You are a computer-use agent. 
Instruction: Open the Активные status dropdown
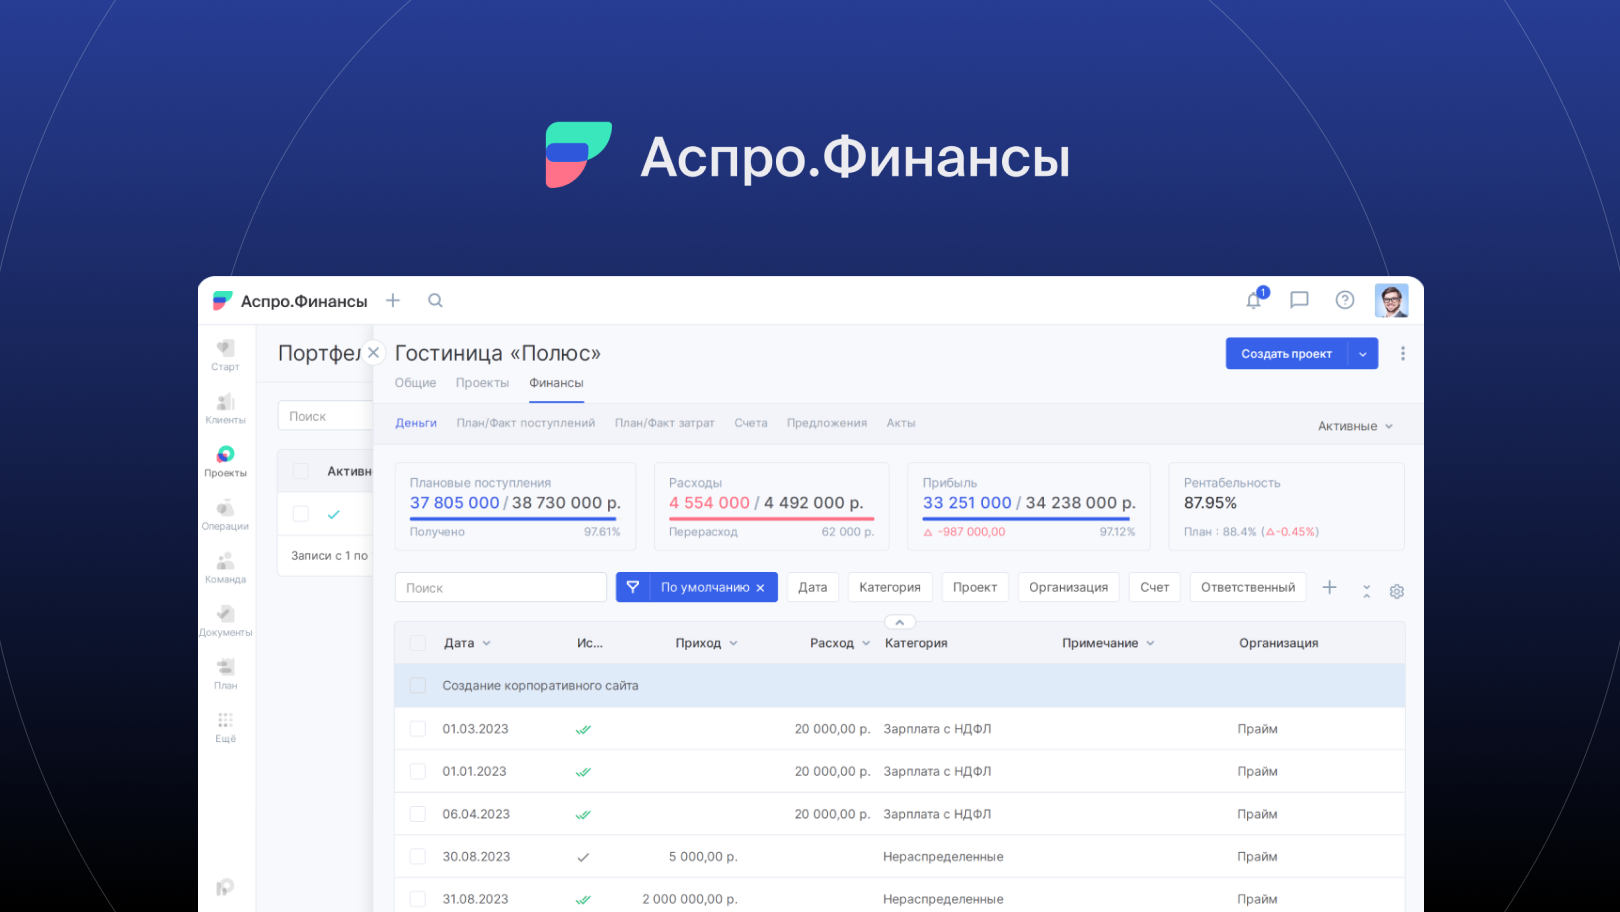pyautogui.click(x=1355, y=426)
